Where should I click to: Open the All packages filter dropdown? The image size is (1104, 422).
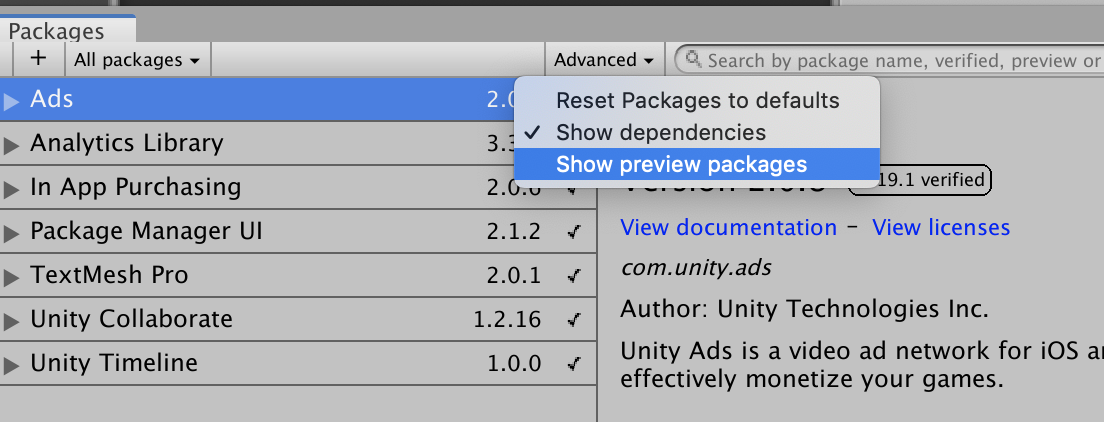point(137,60)
